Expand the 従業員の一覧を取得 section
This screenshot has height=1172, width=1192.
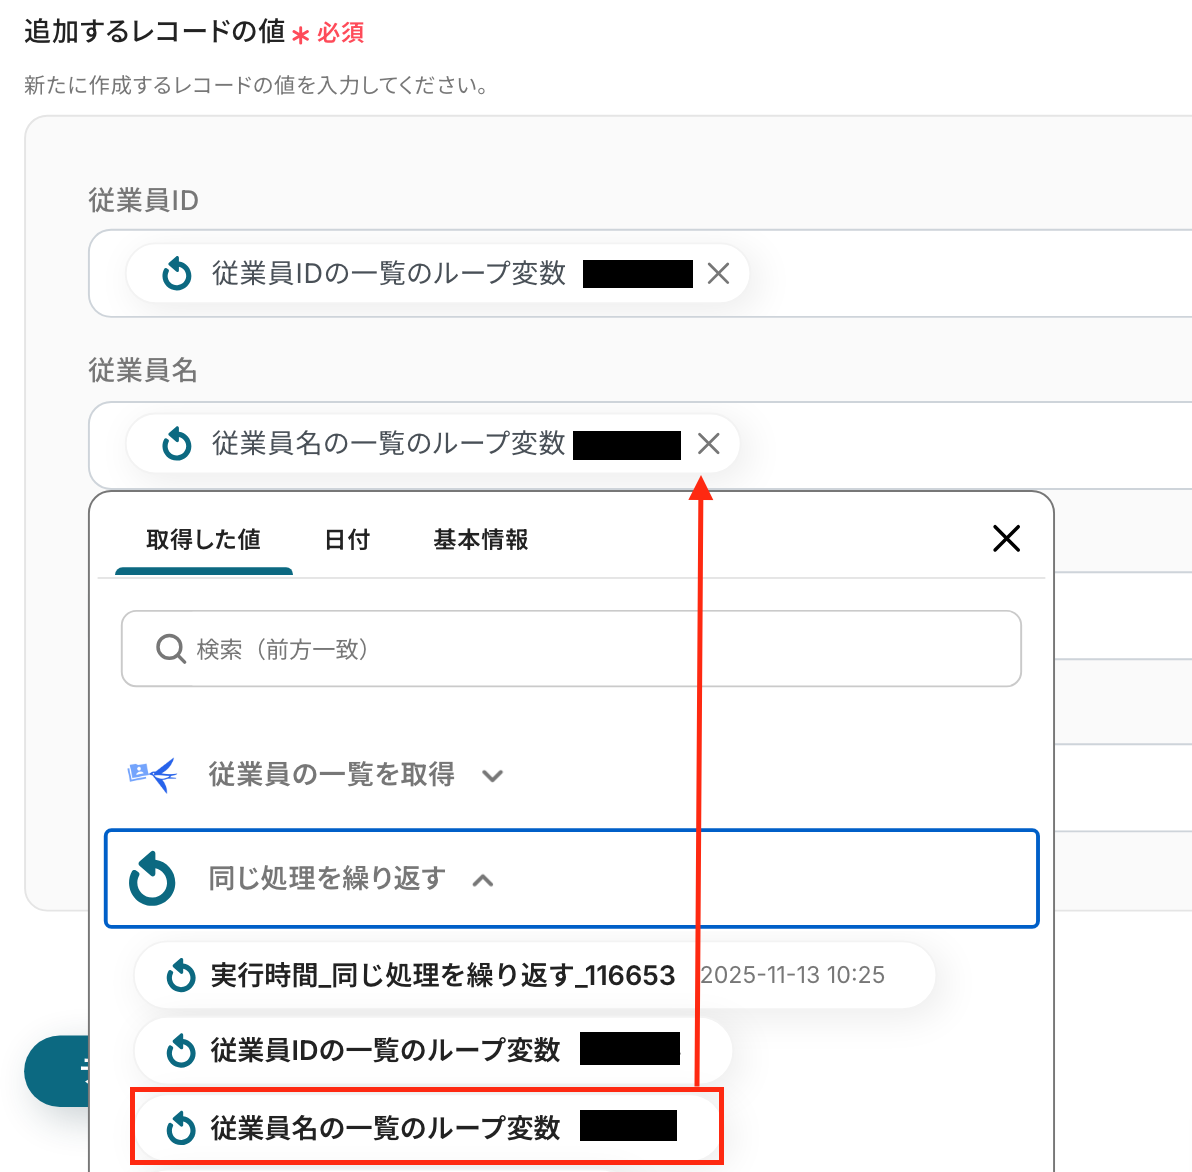[x=493, y=776]
